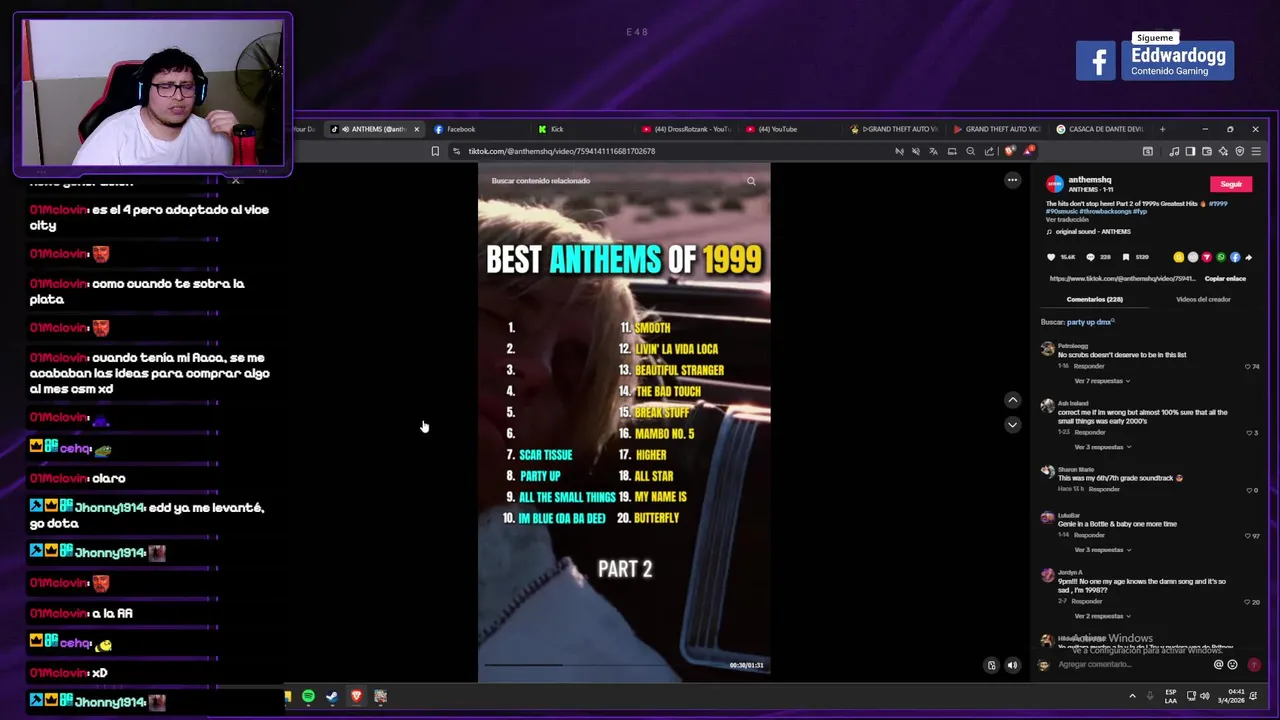Click the search magnifier in video overlay
This screenshot has height=720, width=1280.
click(x=751, y=181)
